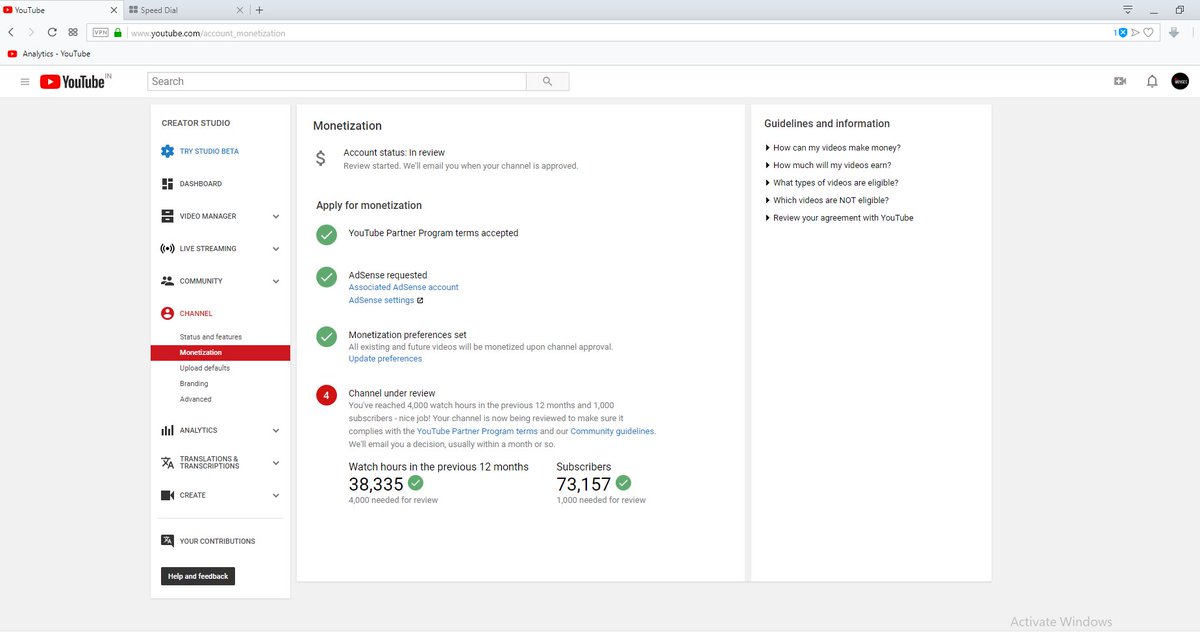Expand 'How can my videos make money?'
The image size is (1200, 632).
click(x=833, y=148)
